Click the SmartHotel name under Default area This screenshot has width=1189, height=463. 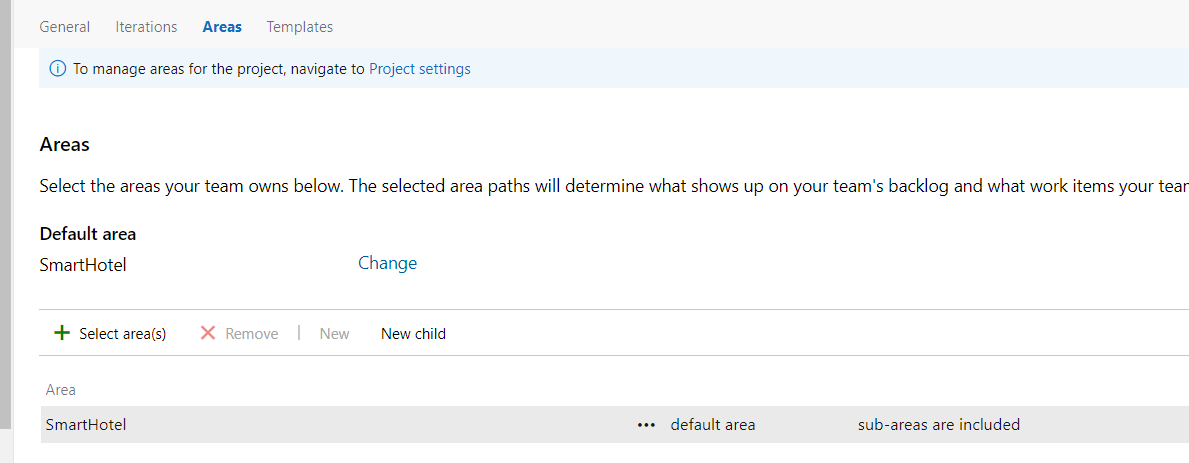(83, 266)
